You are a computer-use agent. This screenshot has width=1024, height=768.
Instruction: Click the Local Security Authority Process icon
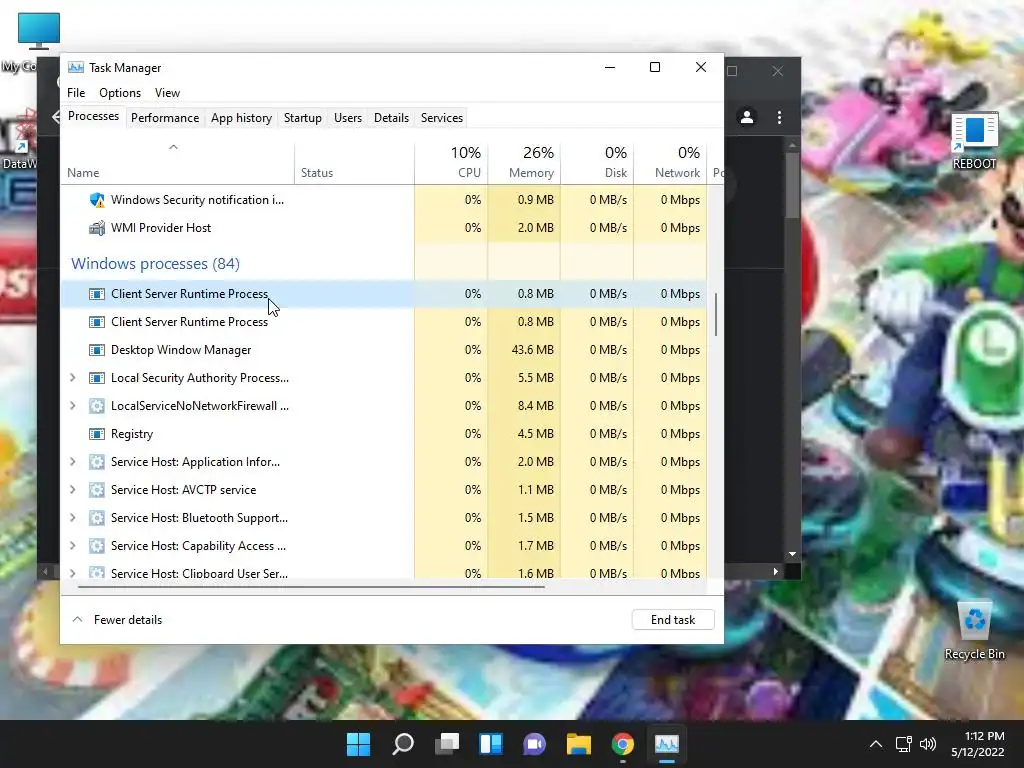[97, 378]
